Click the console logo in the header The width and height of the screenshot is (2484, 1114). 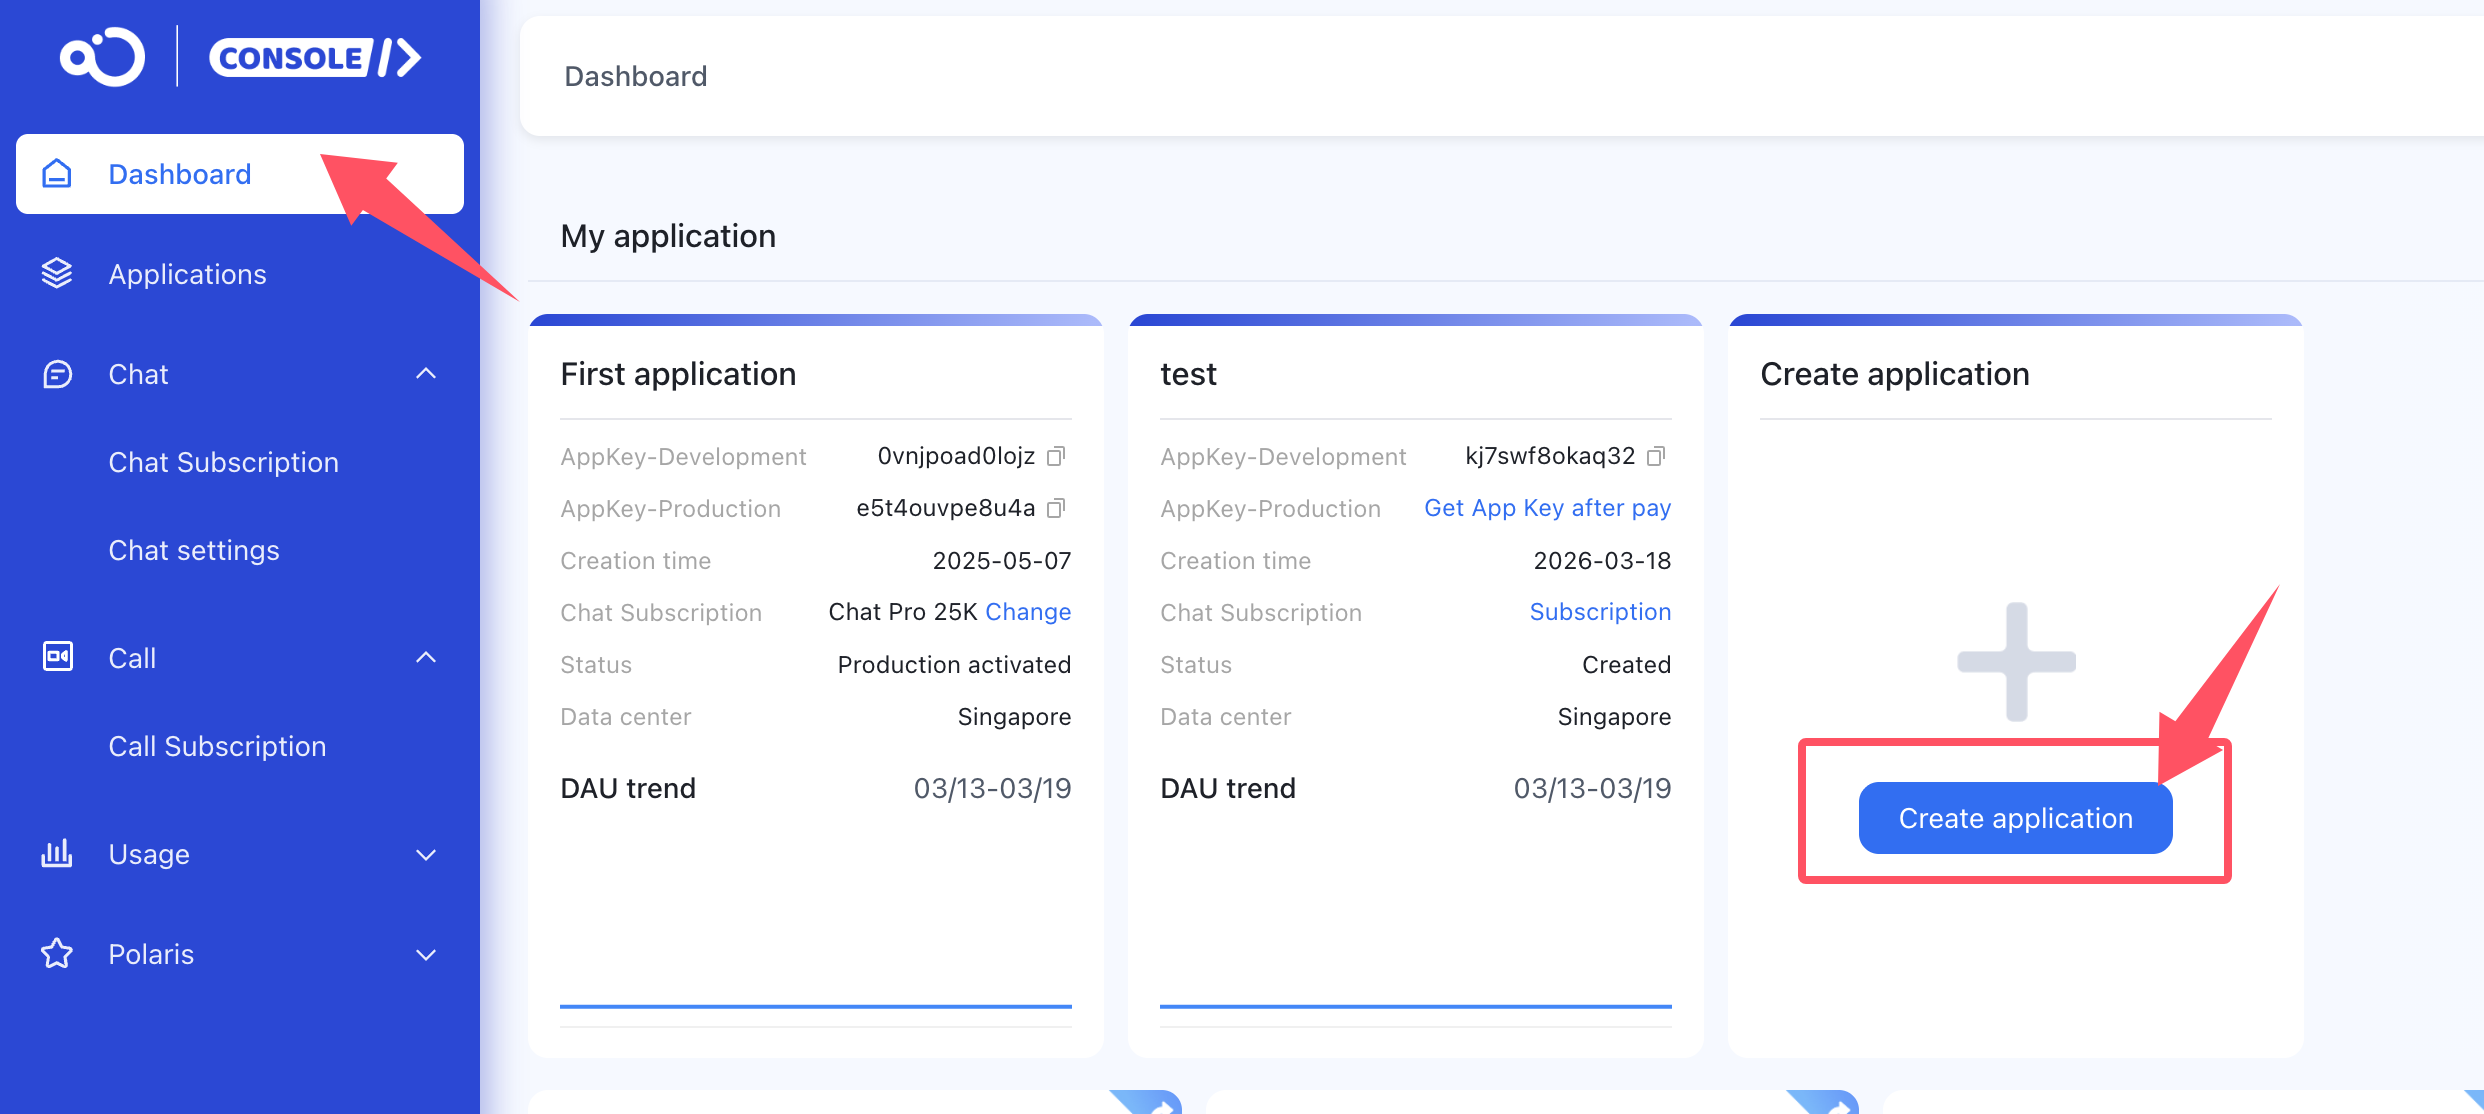click(314, 57)
